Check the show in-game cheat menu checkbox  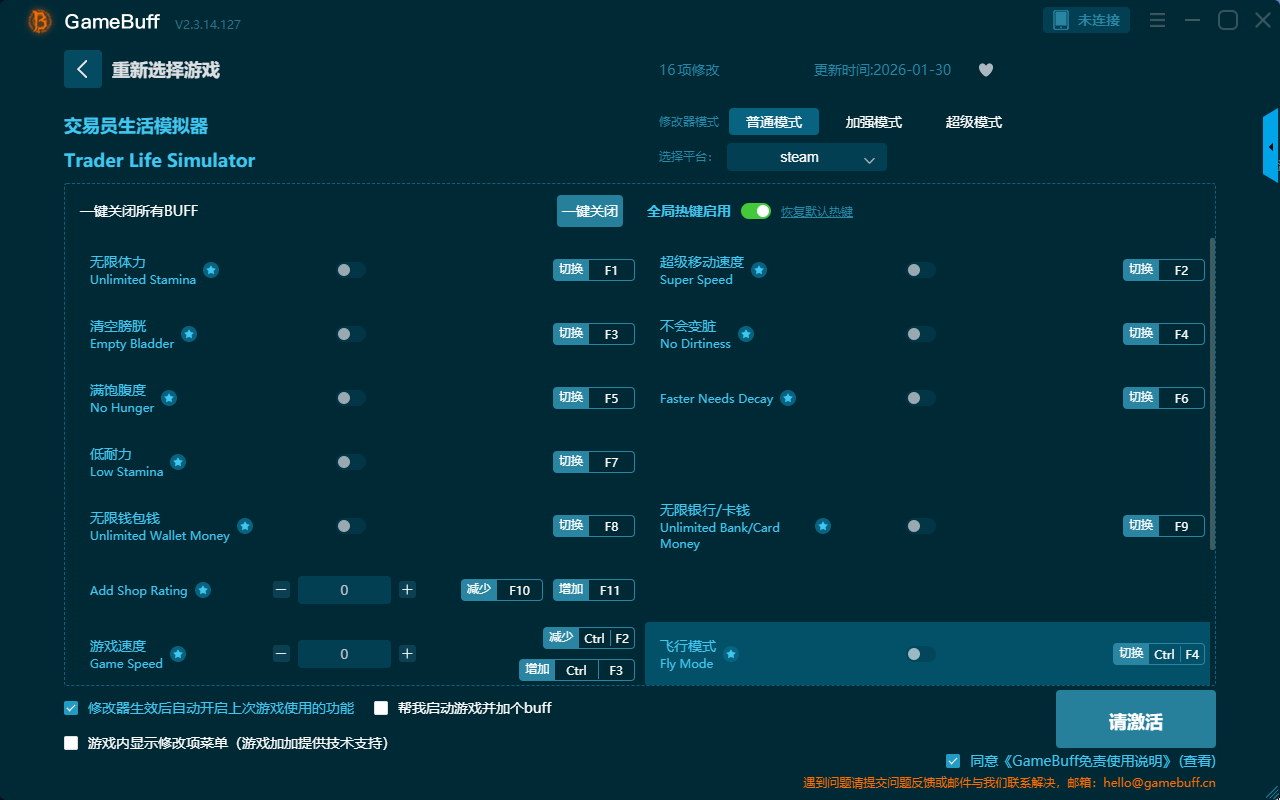(71, 743)
